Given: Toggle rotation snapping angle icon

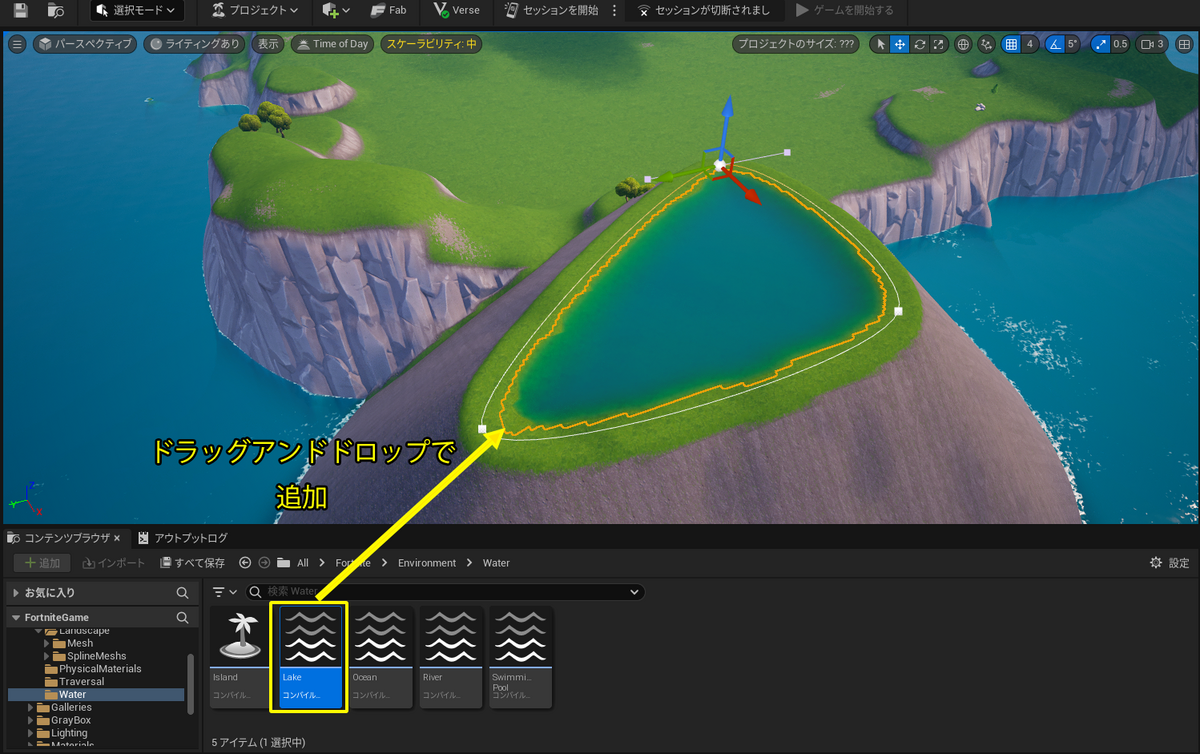Looking at the screenshot, I should pos(1055,44).
